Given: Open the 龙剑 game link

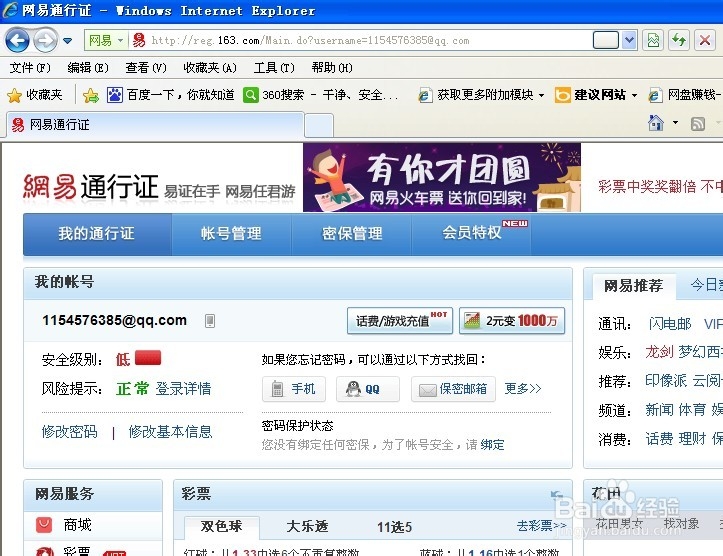Looking at the screenshot, I should [x=659, y=353].
